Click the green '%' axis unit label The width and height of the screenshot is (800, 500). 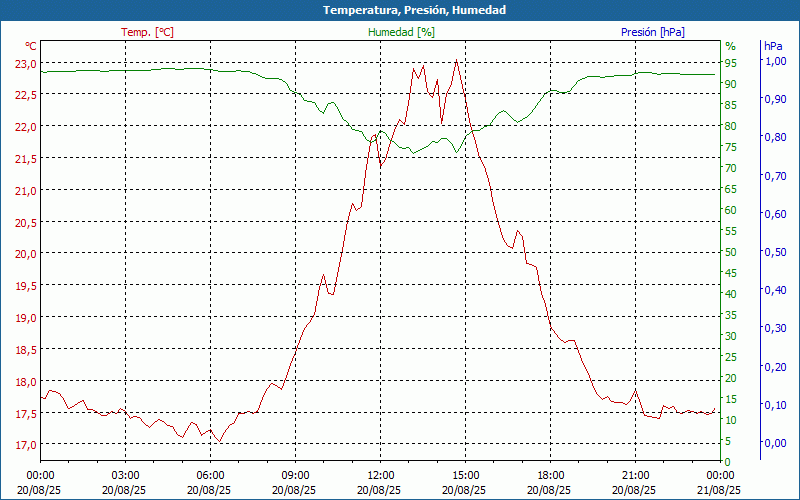(731, 46)
